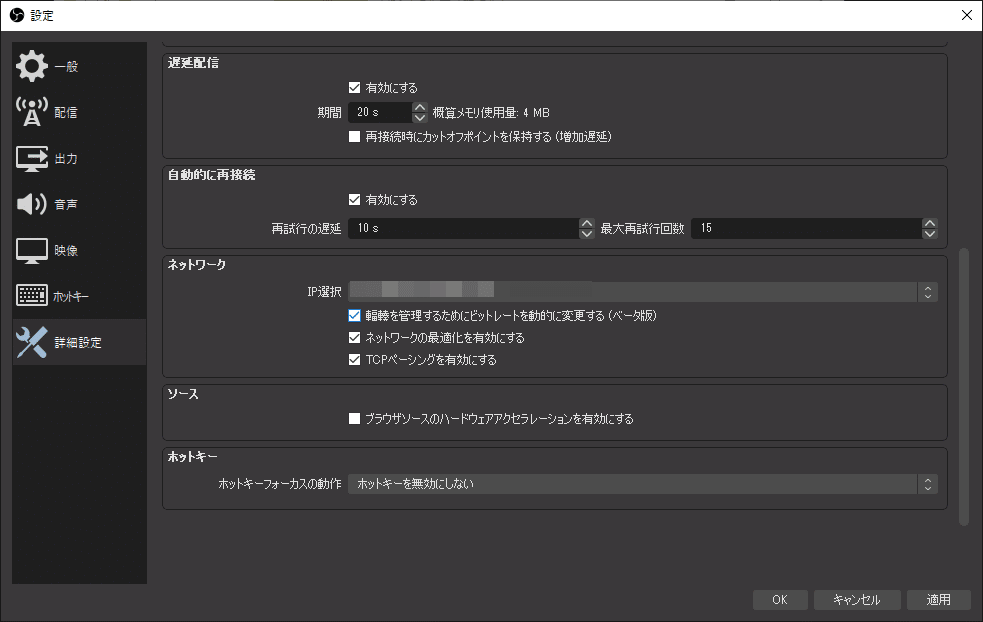Click the 概算メモリ使用量: 4 MB text

click(491, 113)
